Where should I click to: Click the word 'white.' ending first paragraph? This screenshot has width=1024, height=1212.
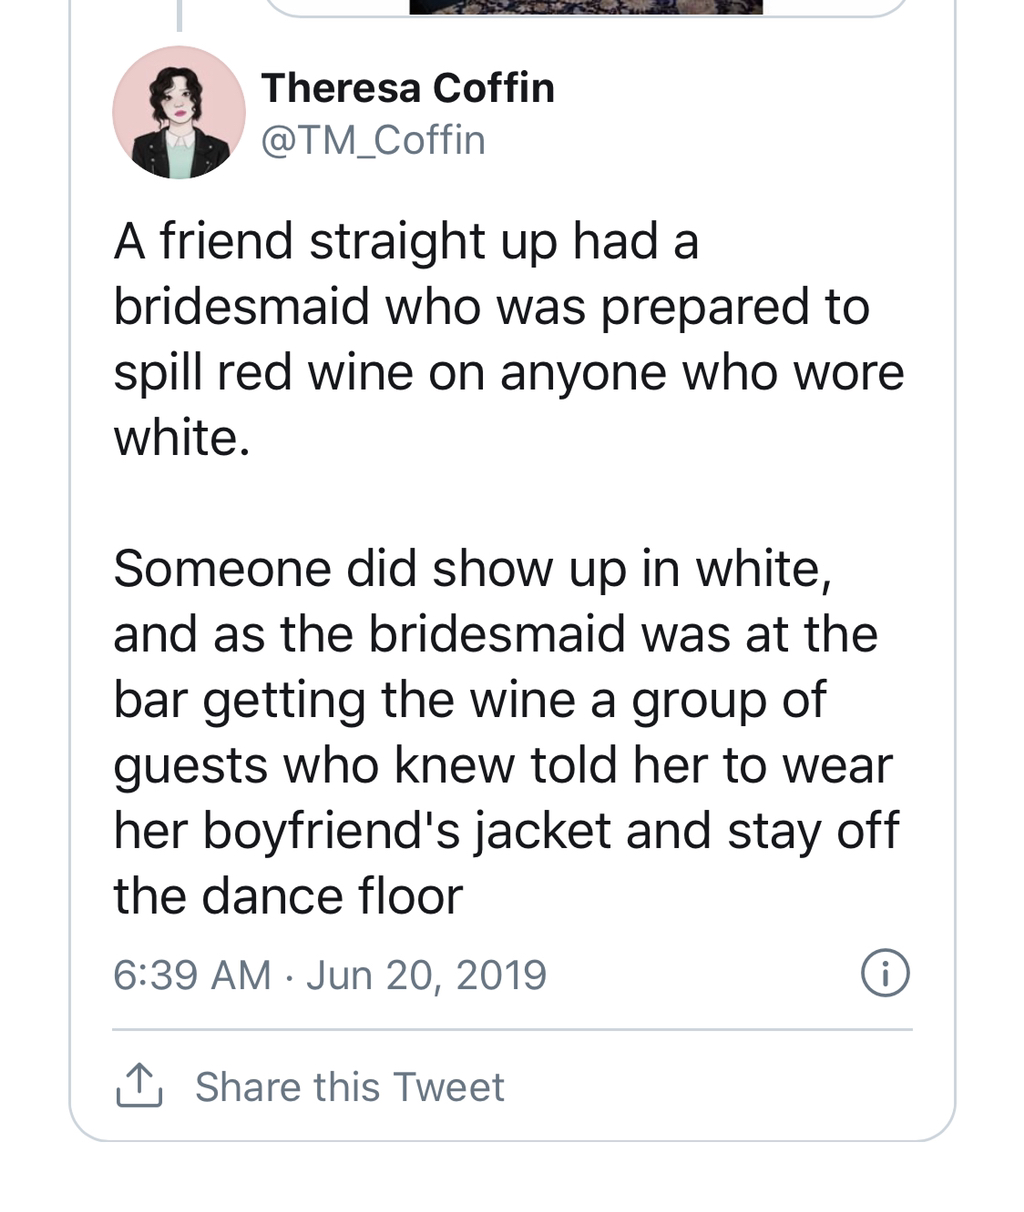pyautogui.click(x=181, y=438)
